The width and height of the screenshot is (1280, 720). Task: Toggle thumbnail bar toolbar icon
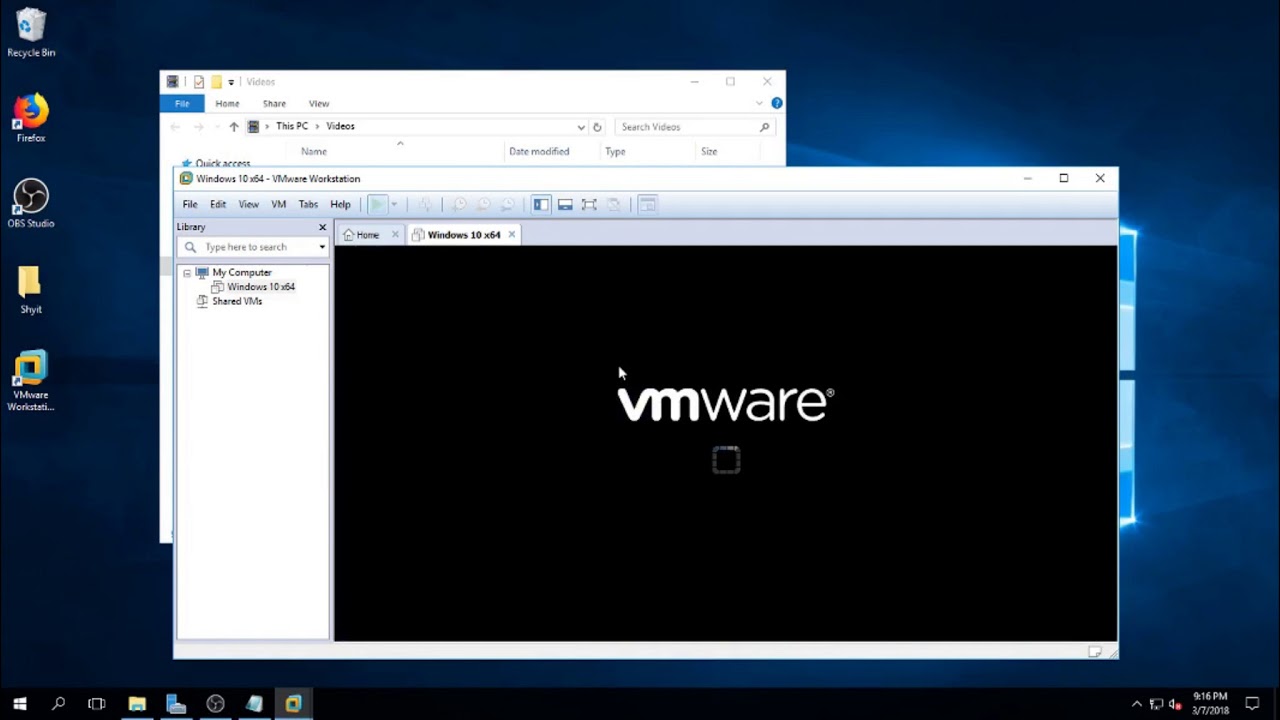pyautogui.click(x=565, y=204)
